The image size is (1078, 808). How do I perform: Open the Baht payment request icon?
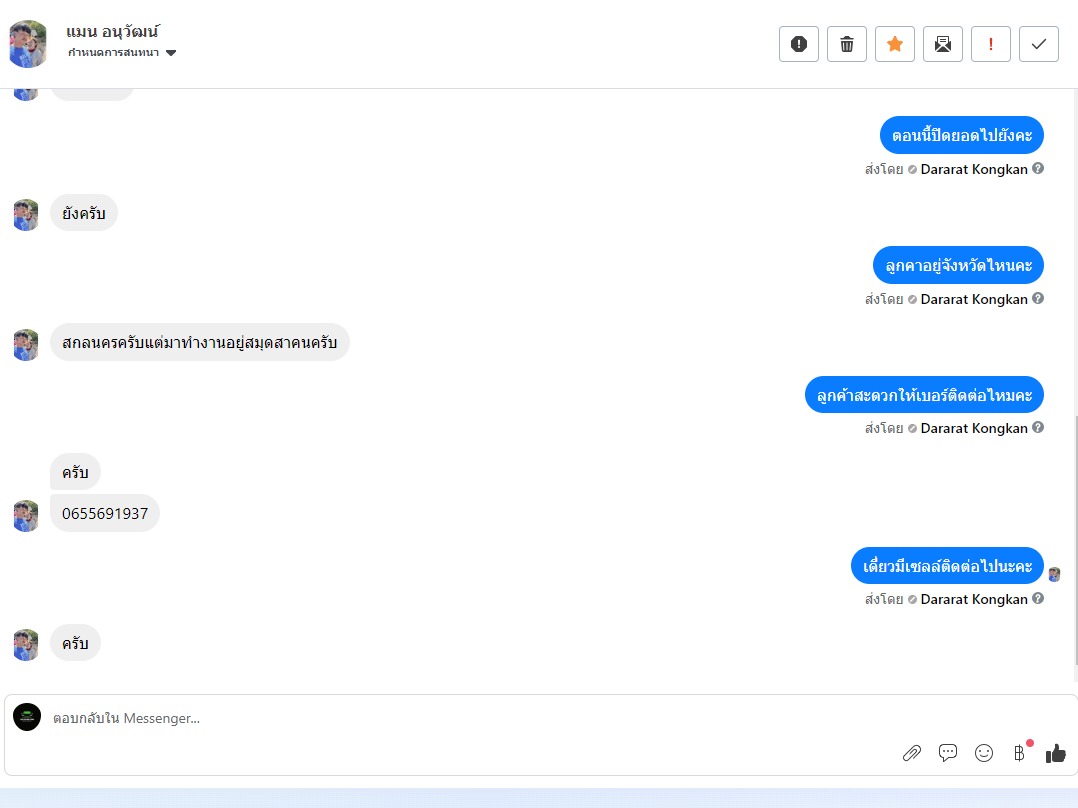coord(1020,753)
